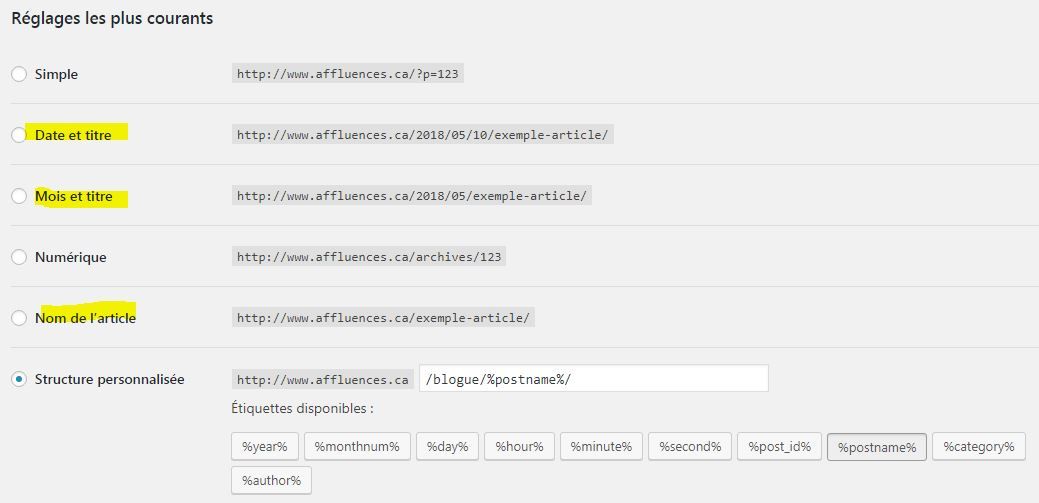The height and width of the screenshot is (503, 1039).
Task: Select the Simple permalink radio button
Action: point(19,74)
